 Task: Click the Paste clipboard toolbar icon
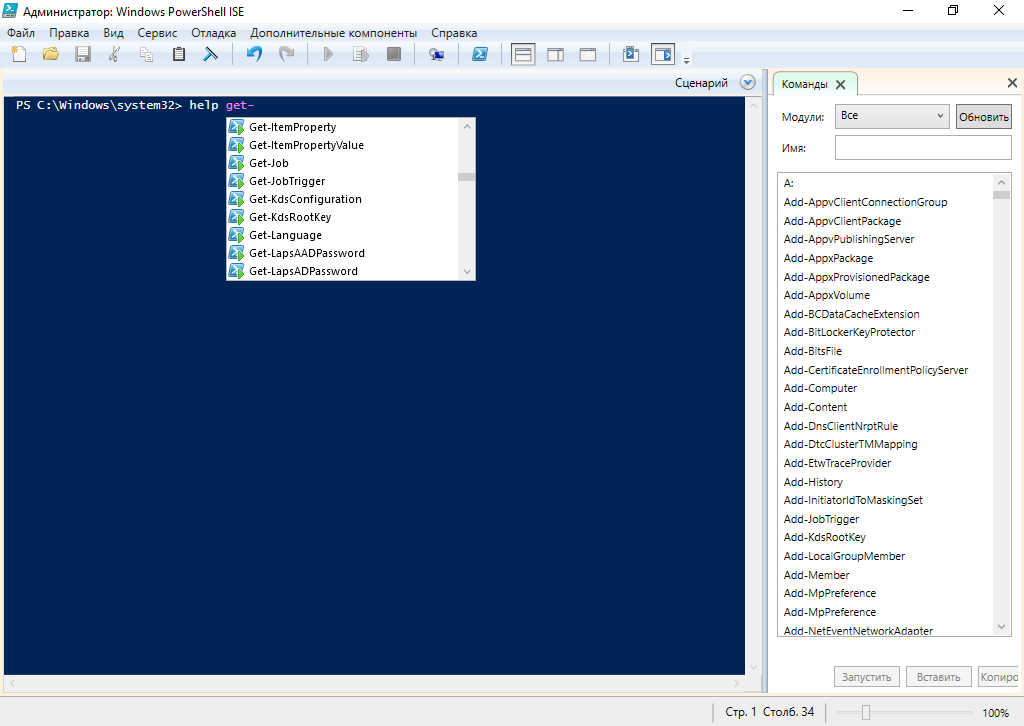pos(179,54)
